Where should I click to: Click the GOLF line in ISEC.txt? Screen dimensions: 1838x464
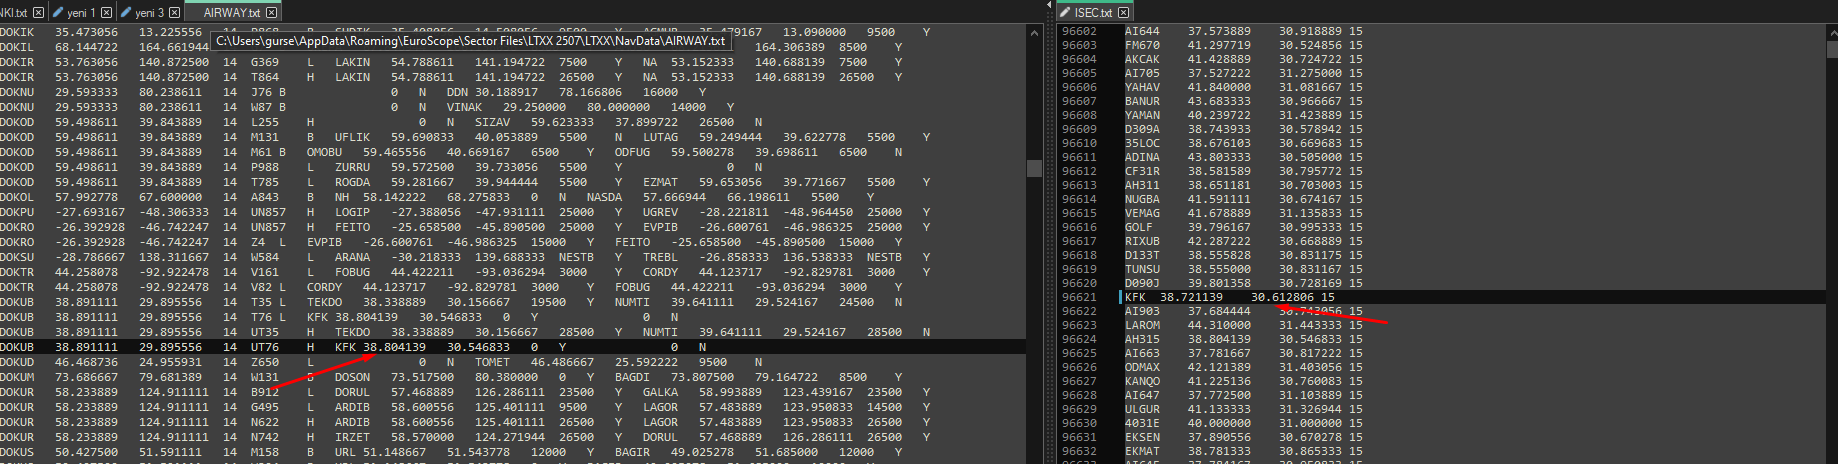(1243, 227)
